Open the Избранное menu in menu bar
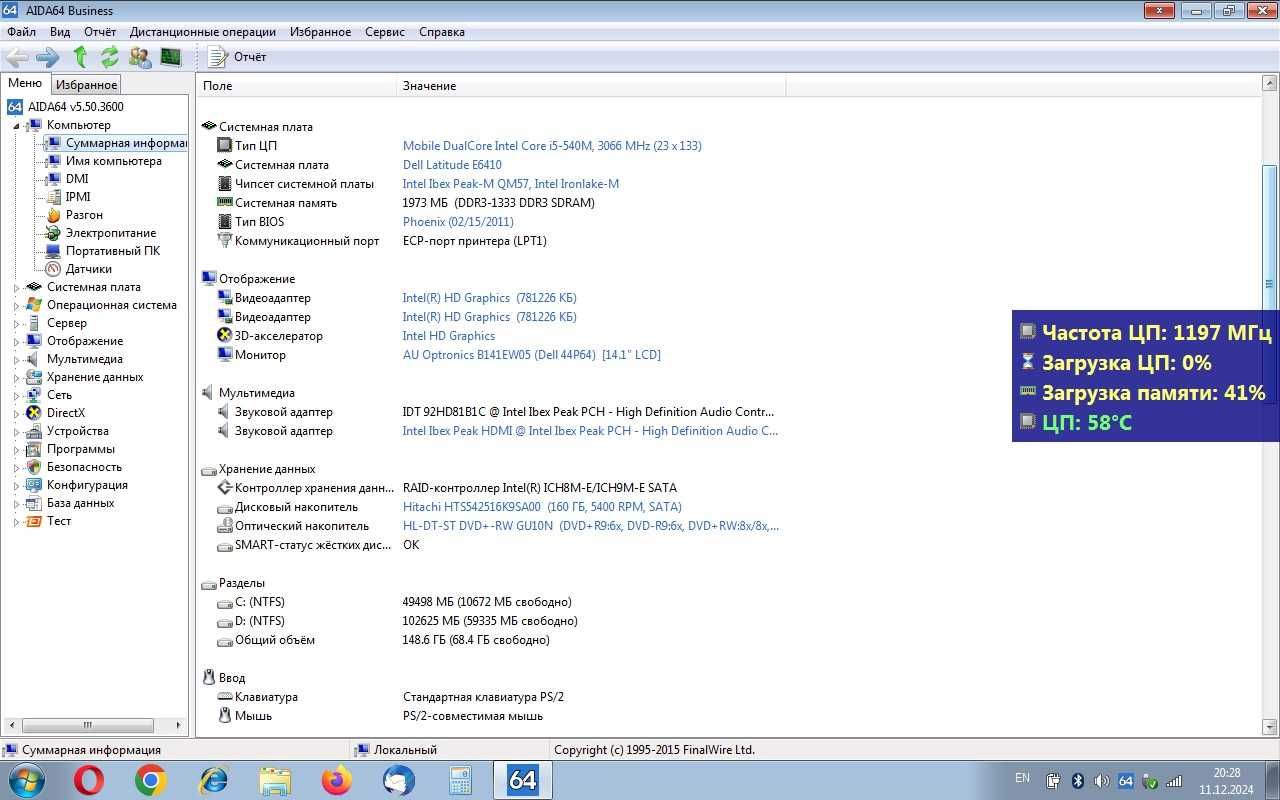The width and height of the screenshot is (1280, 800). click(320, 32)
